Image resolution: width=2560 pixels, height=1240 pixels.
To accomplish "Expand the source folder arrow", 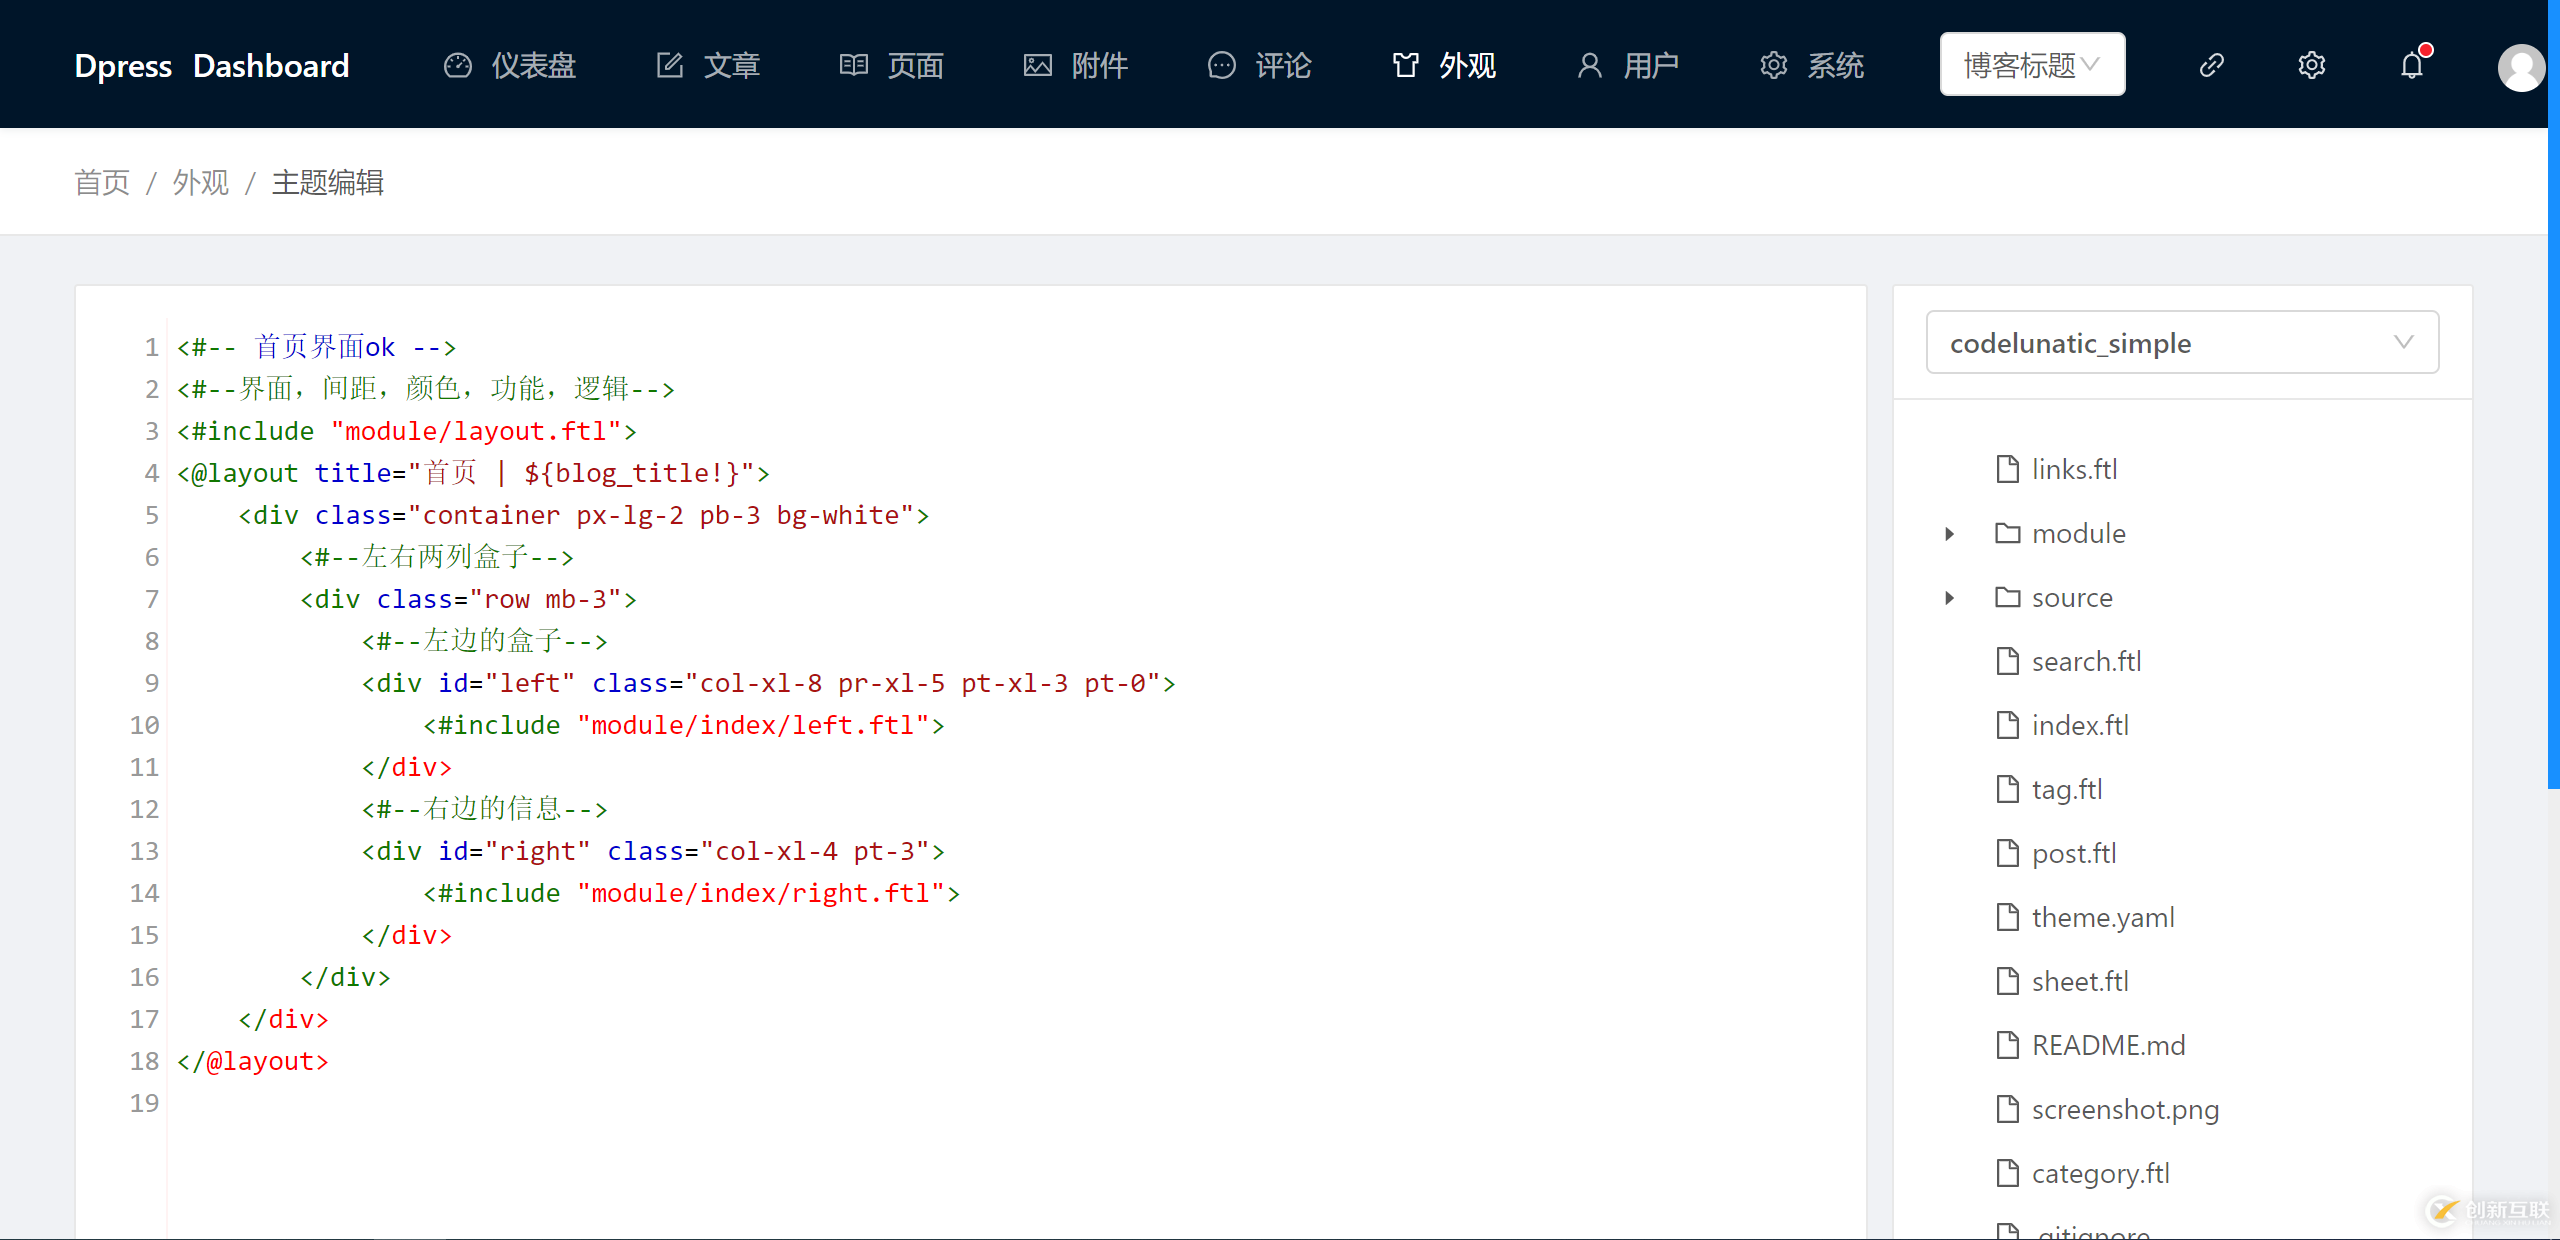I will tap(1949, 598).
